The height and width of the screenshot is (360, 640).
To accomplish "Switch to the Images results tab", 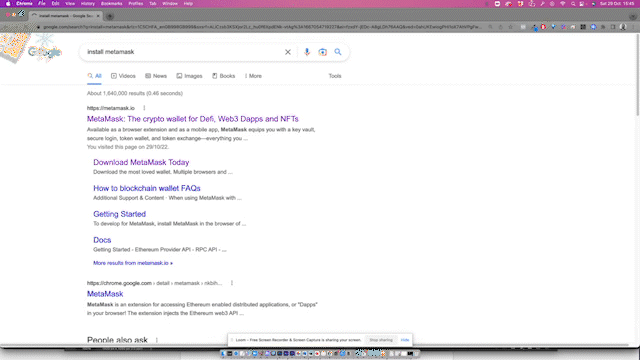I will click(x=189, y=76).
